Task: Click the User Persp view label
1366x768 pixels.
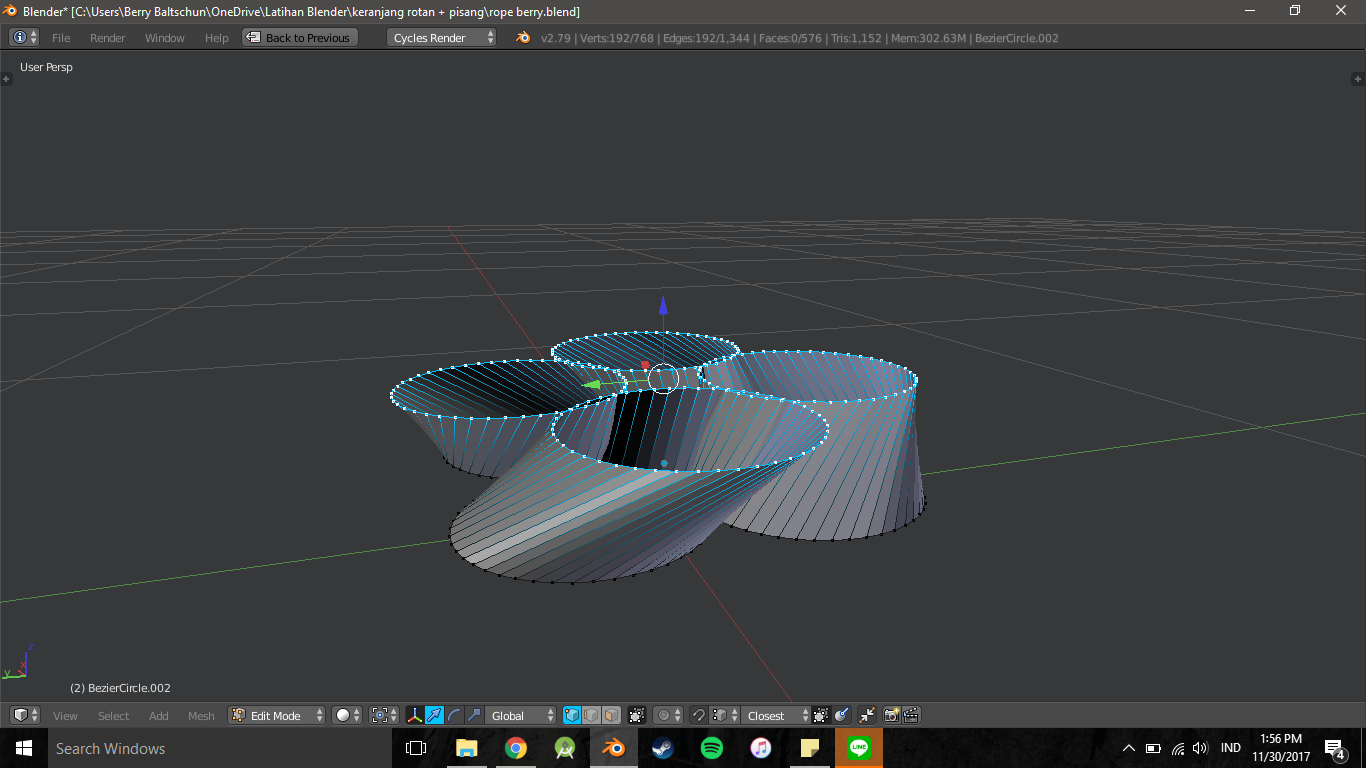Action: pyautogui.click(x=46, y=67)
